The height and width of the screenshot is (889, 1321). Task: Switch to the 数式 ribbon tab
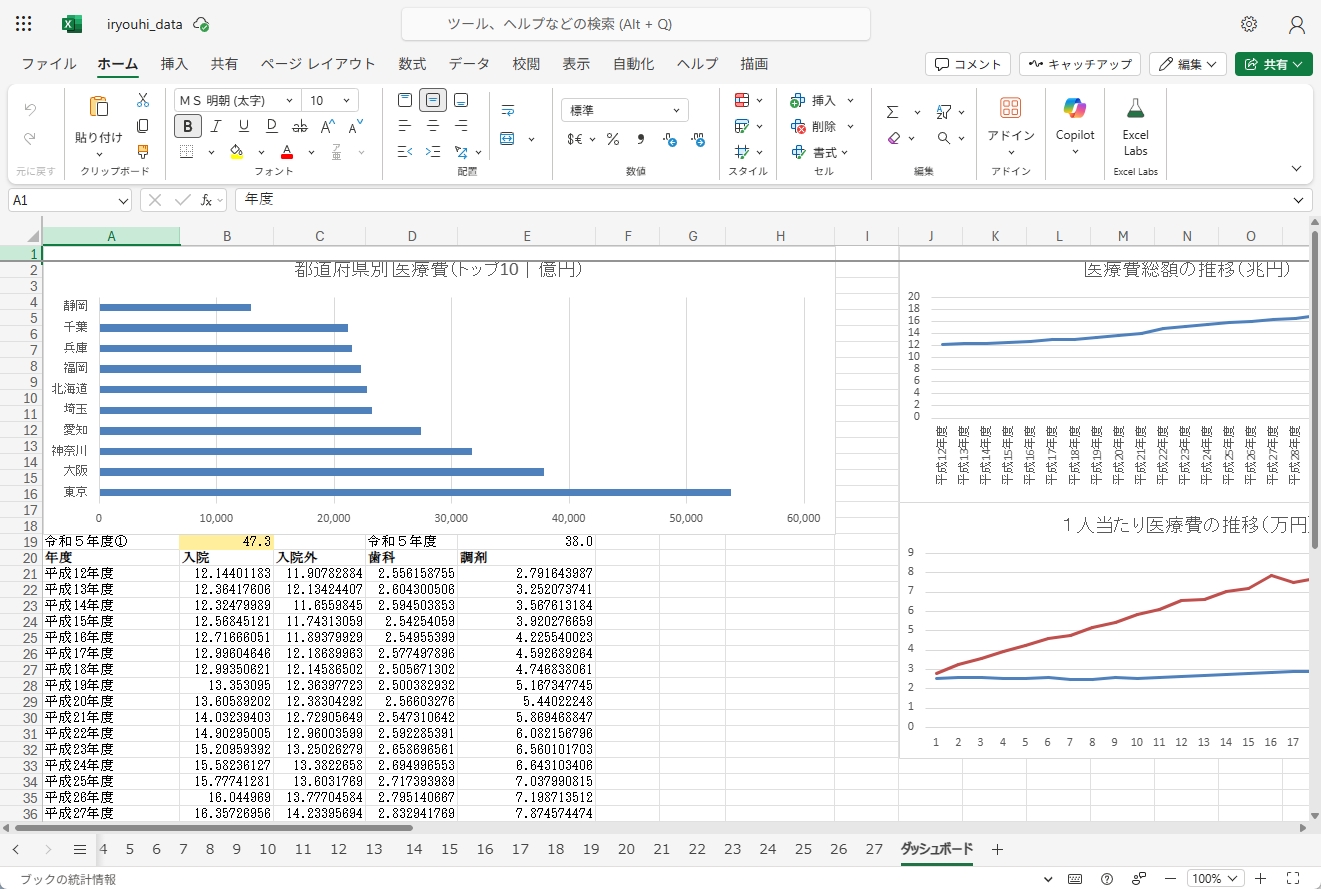point(412,64)
